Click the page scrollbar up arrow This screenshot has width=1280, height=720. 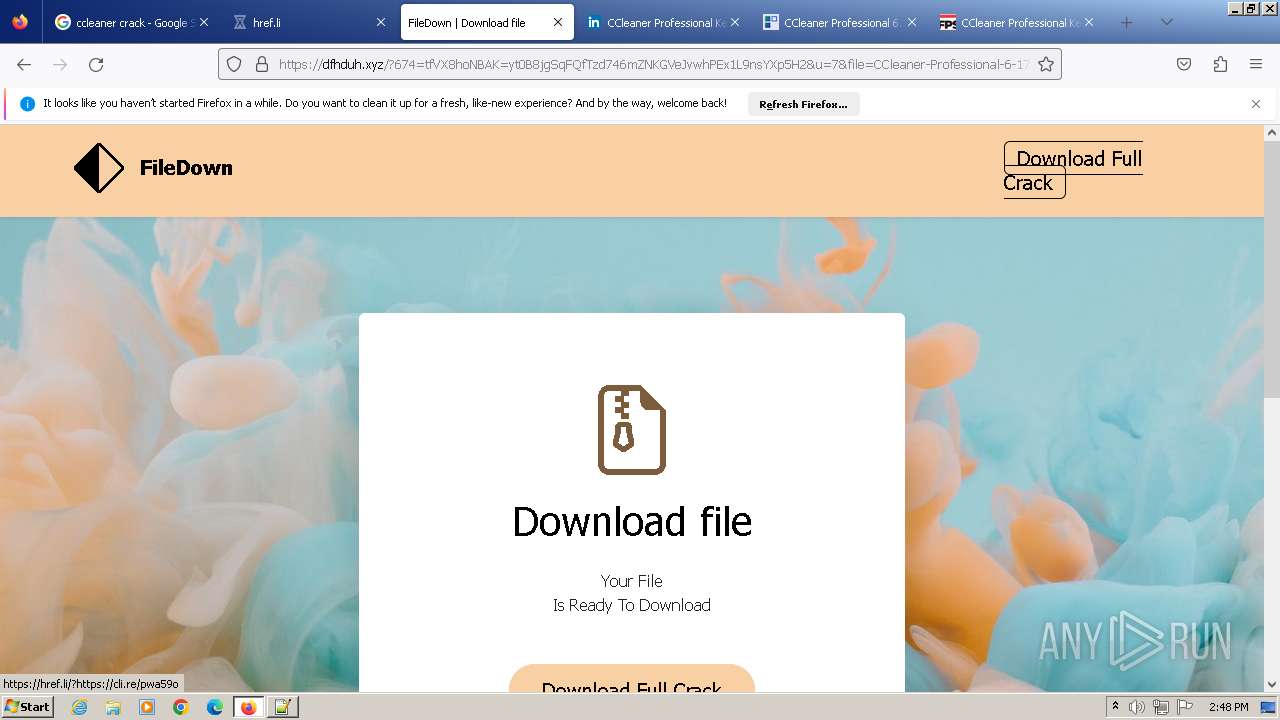pyautogui.click(x=1272, y=132)
